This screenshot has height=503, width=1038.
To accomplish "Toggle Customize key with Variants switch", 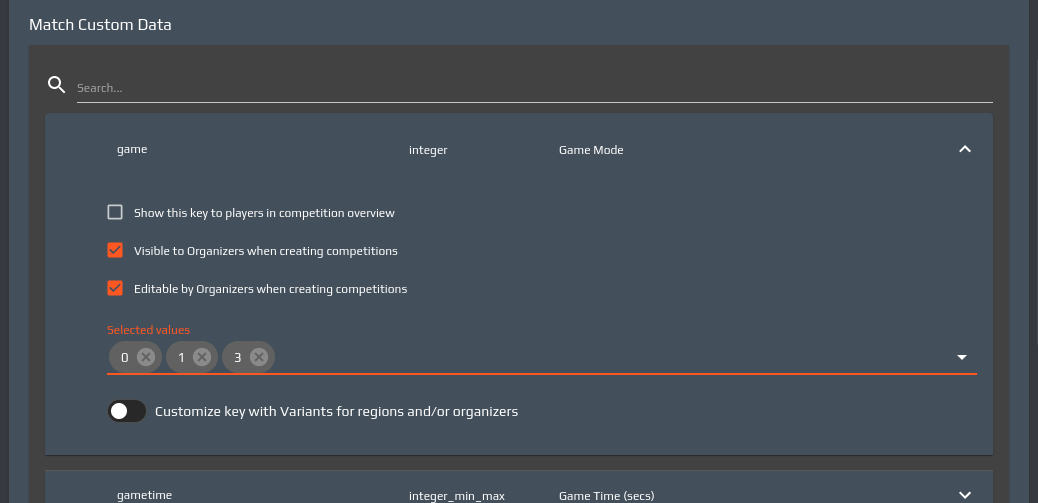I will click(127, 411).
